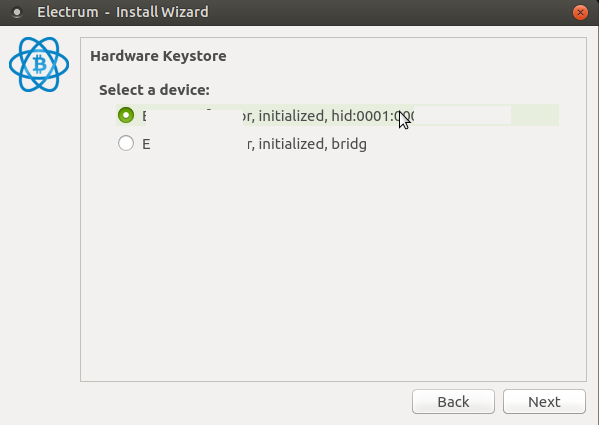Click the letter 'E' of the second device

click(146, 144)
